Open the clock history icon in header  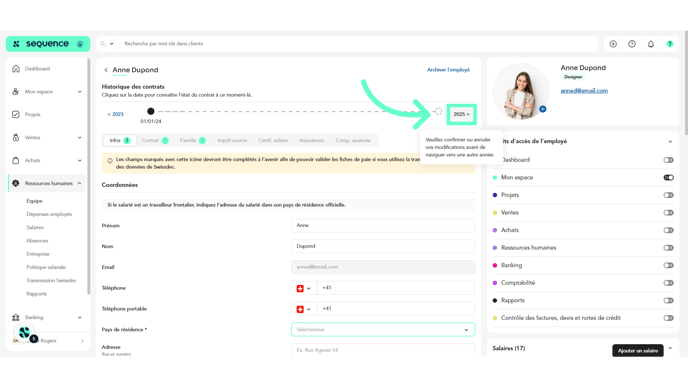tap(632, 44)
